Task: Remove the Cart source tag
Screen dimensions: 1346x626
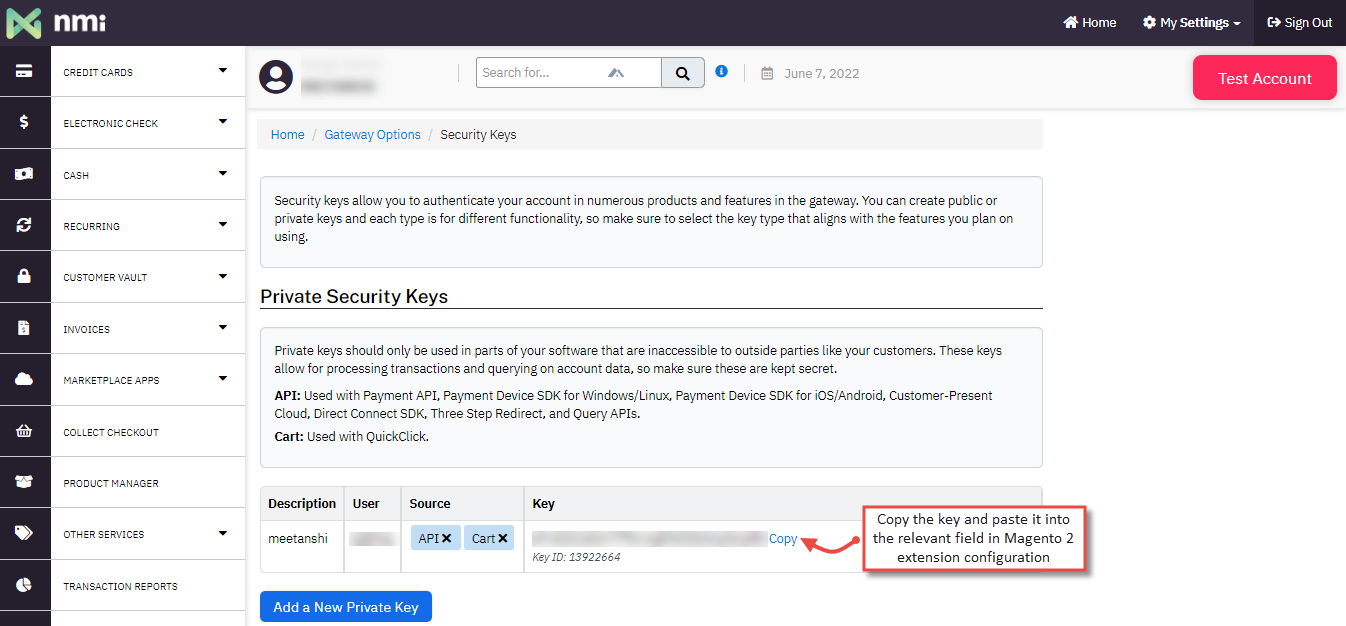Action: [503, 537]
